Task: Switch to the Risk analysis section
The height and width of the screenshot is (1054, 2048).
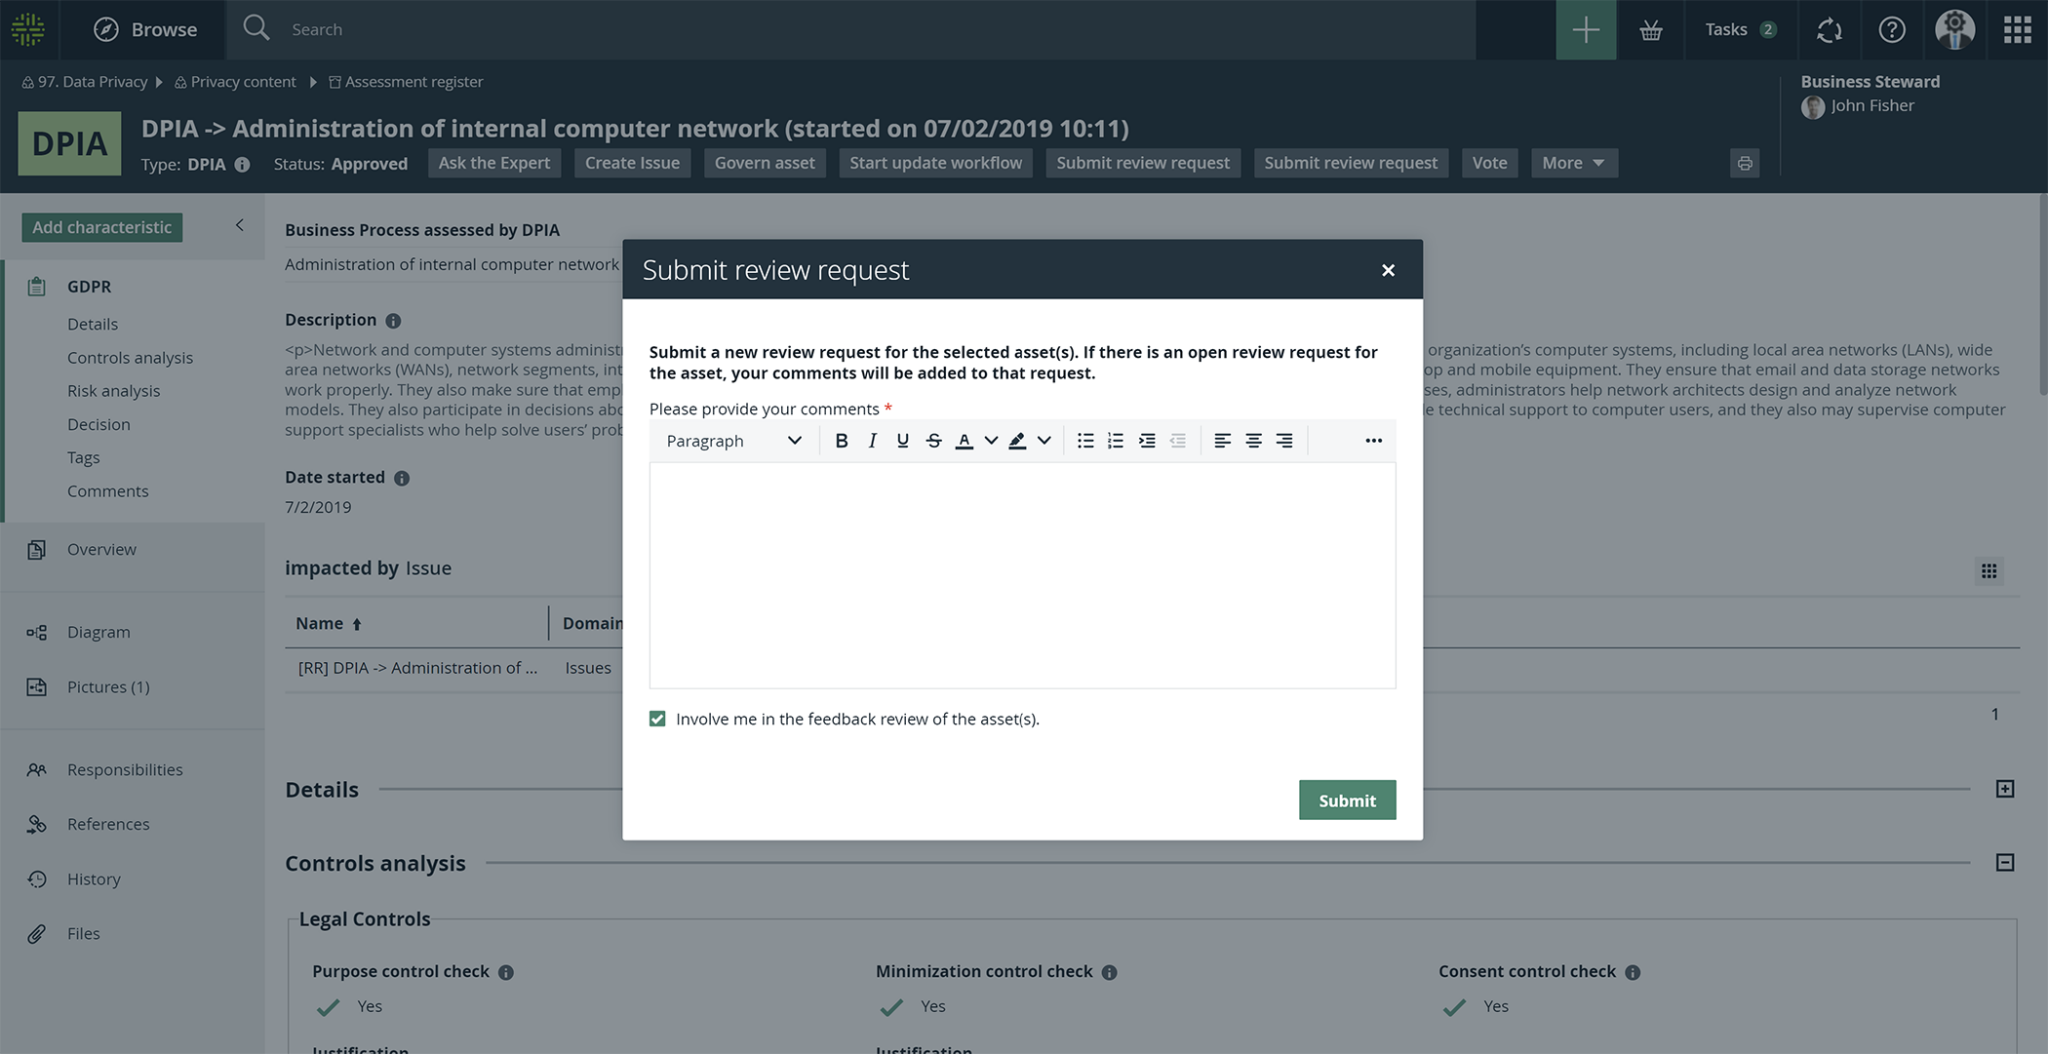Action: point(113,390)
